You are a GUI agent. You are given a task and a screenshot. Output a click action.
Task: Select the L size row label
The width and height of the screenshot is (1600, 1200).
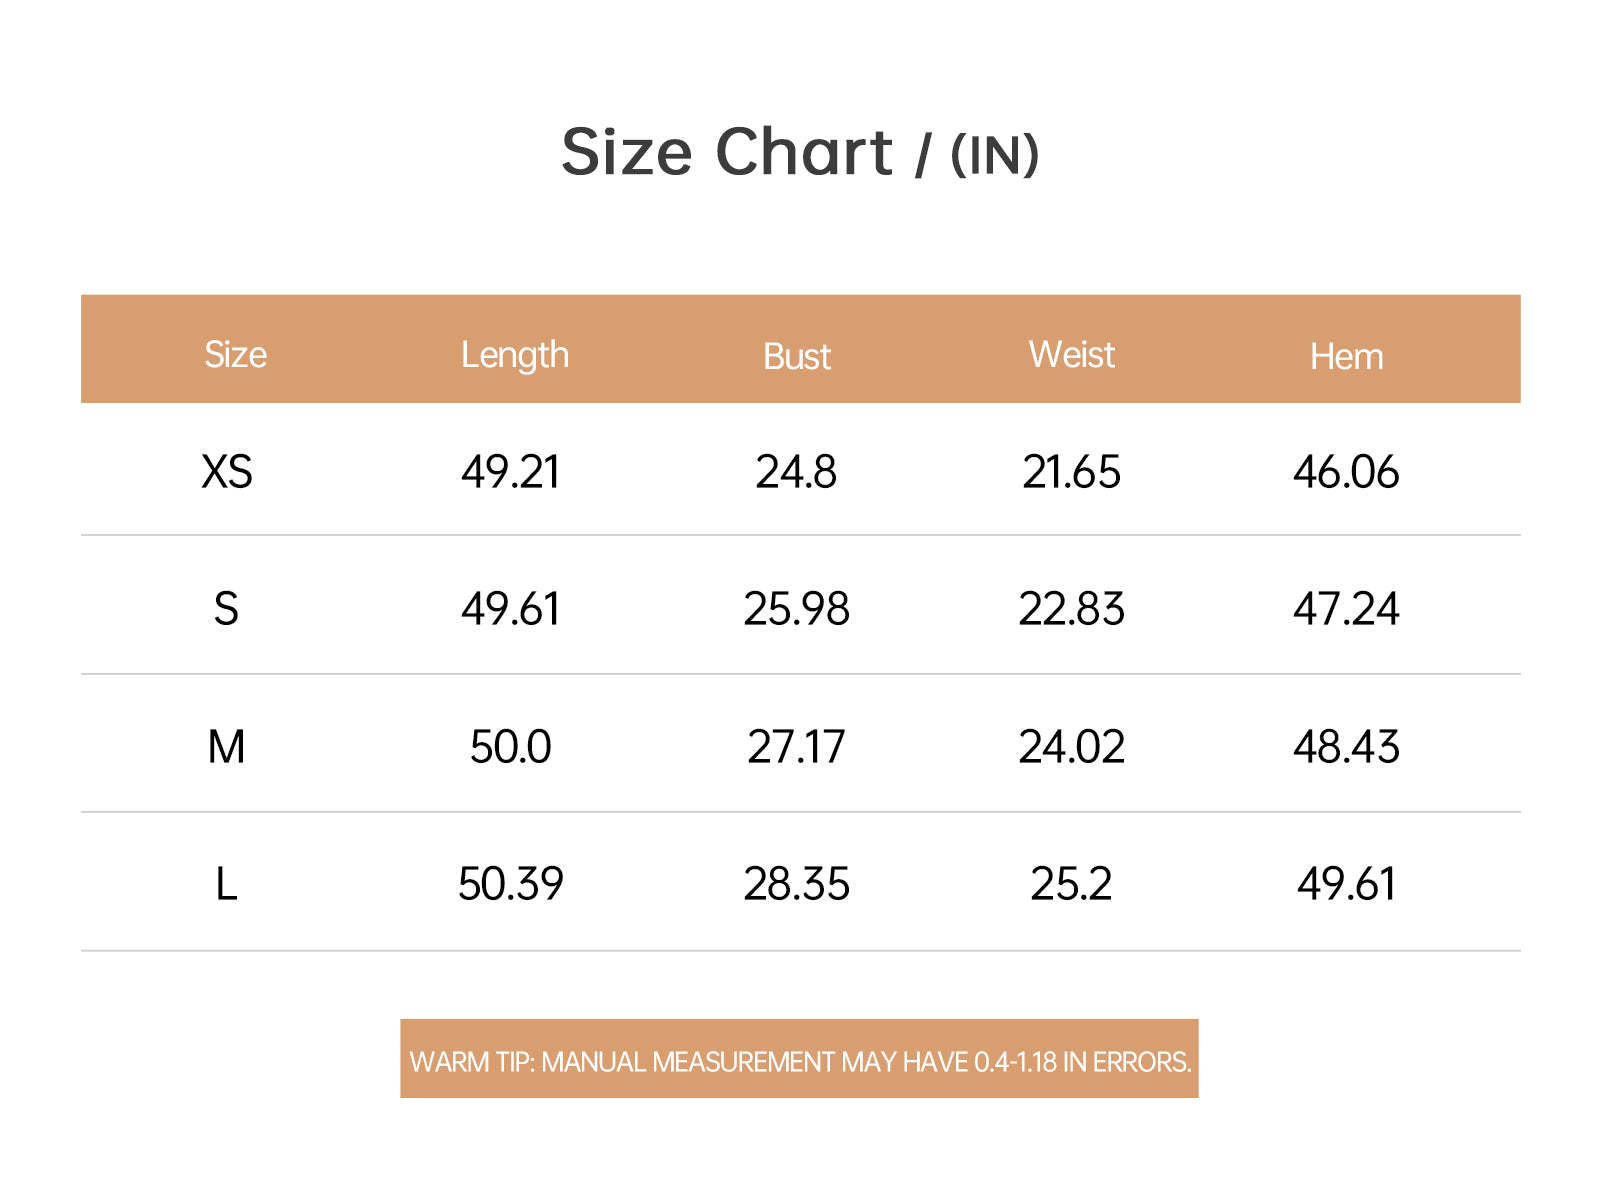pyautogui.click(x=227, y=884)
